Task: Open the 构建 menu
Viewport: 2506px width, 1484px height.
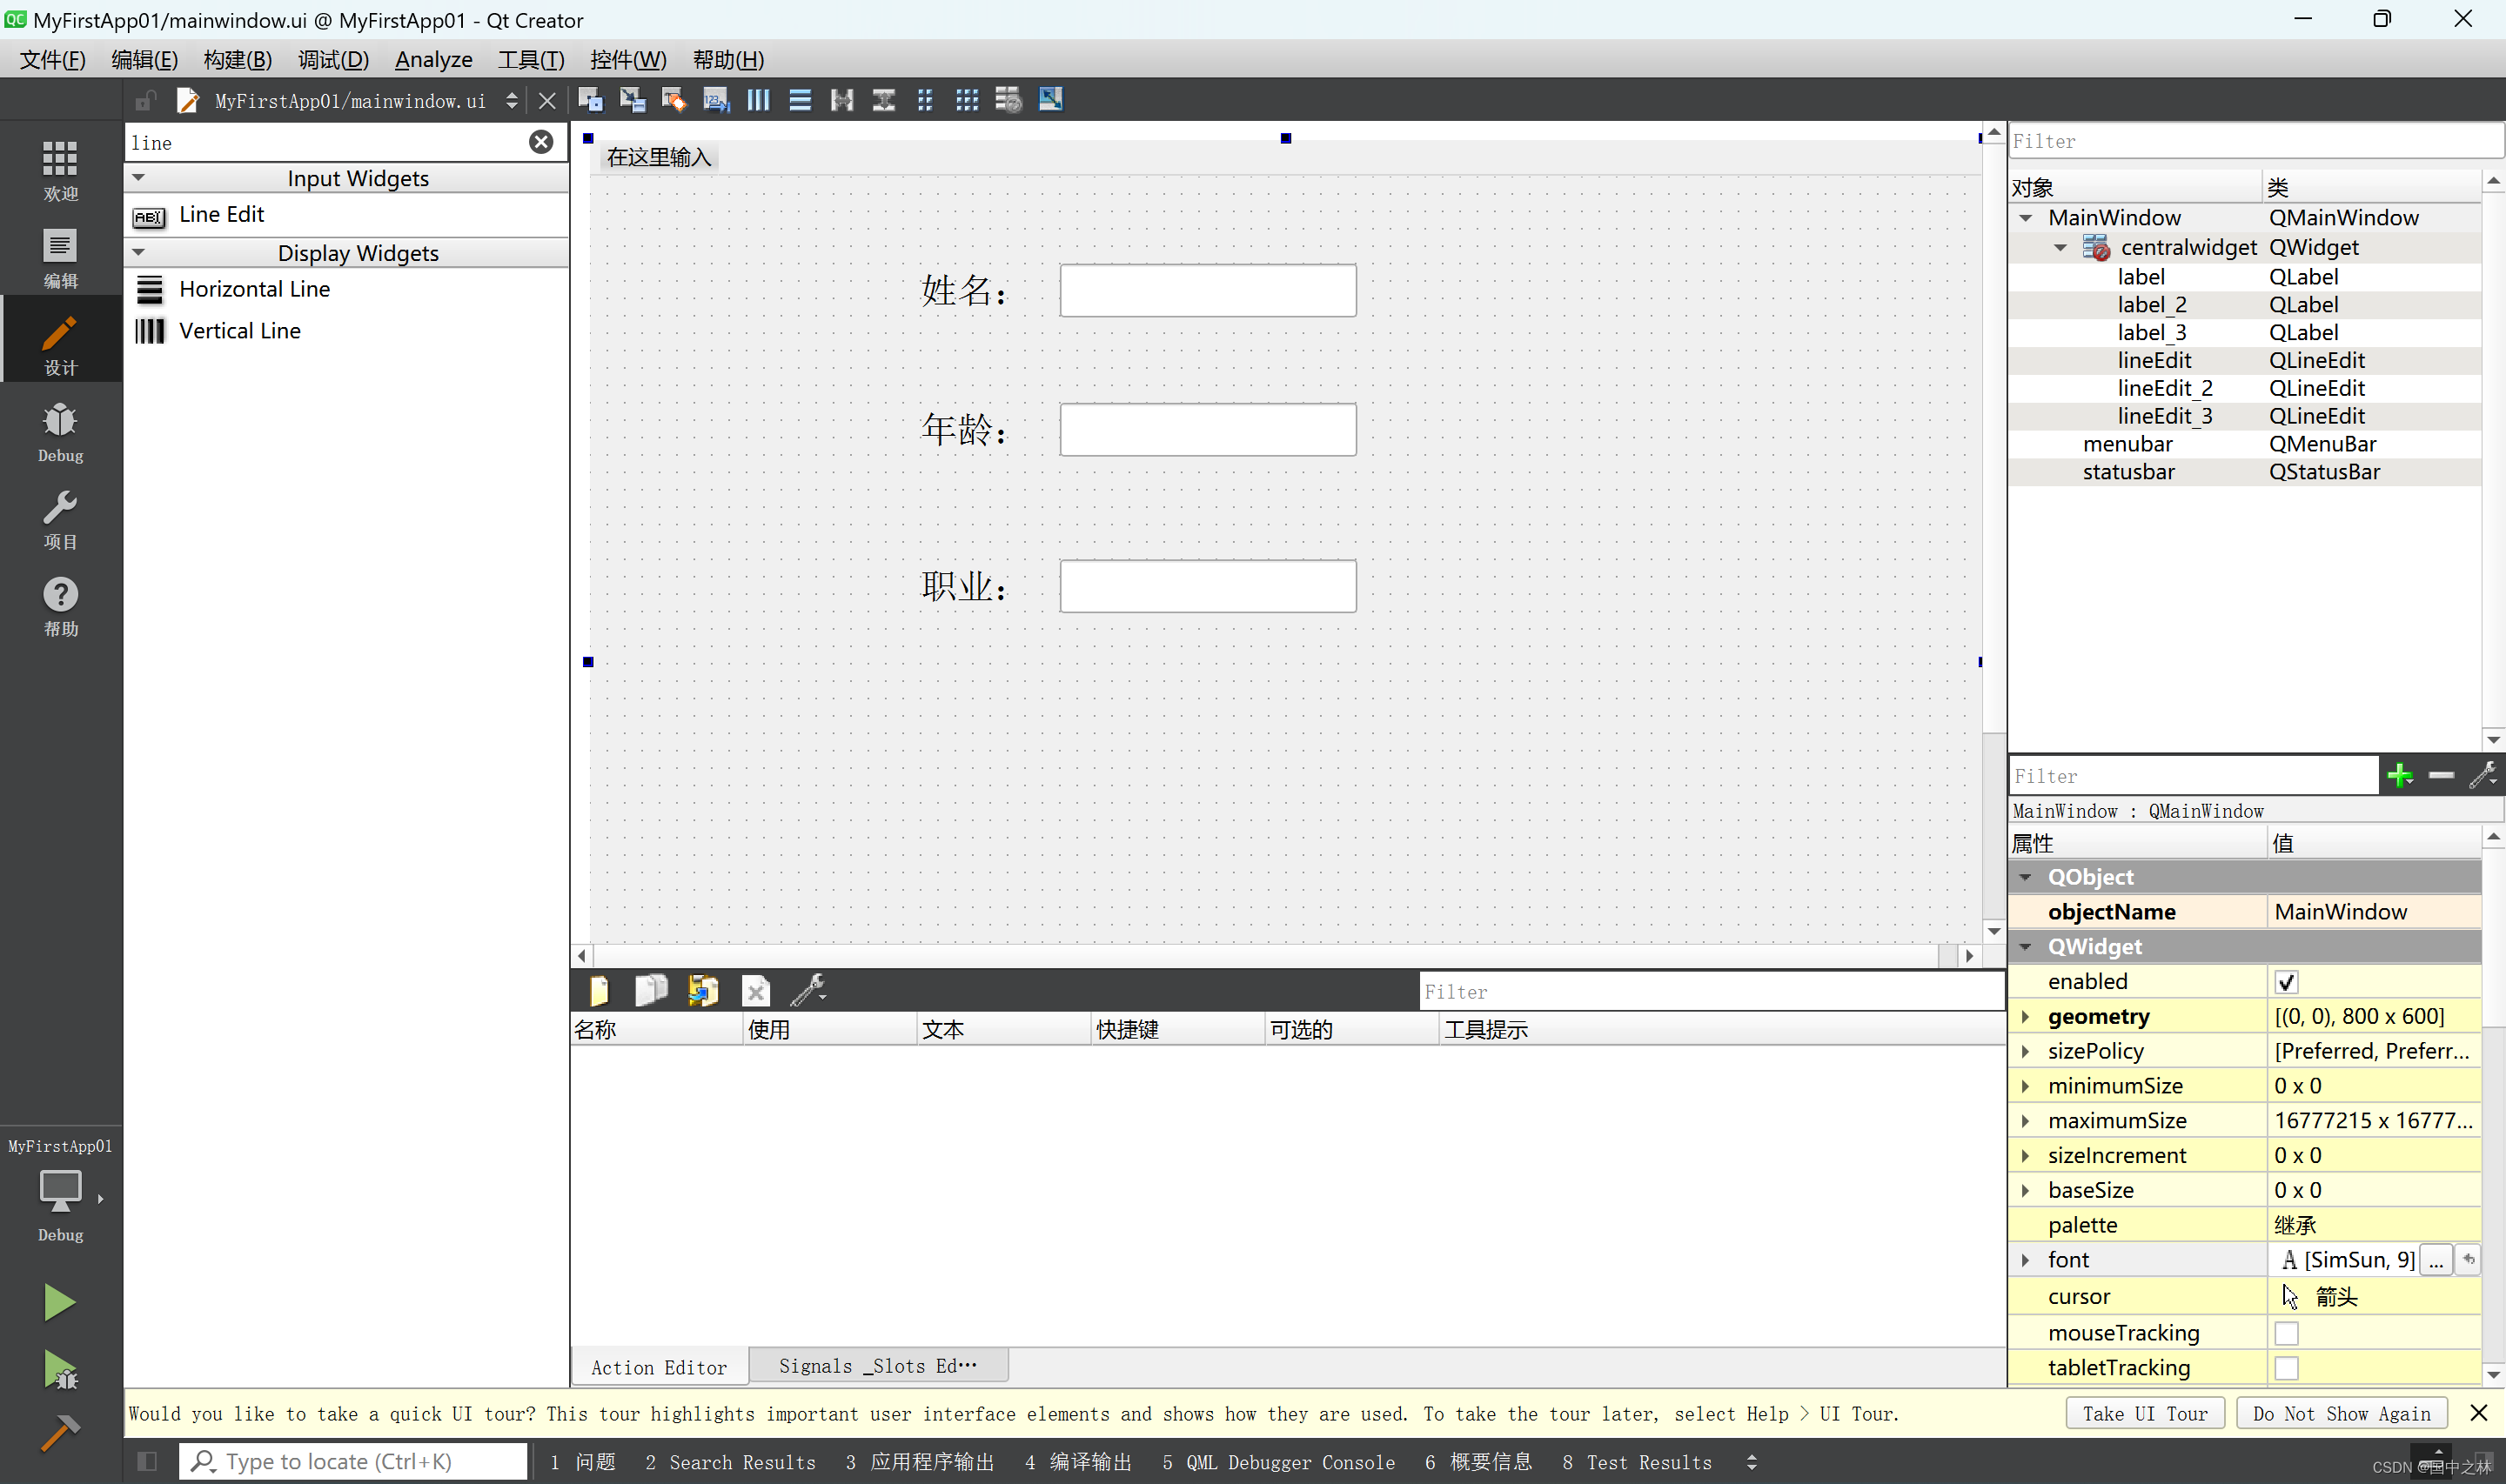Action: tap(238, 58)
